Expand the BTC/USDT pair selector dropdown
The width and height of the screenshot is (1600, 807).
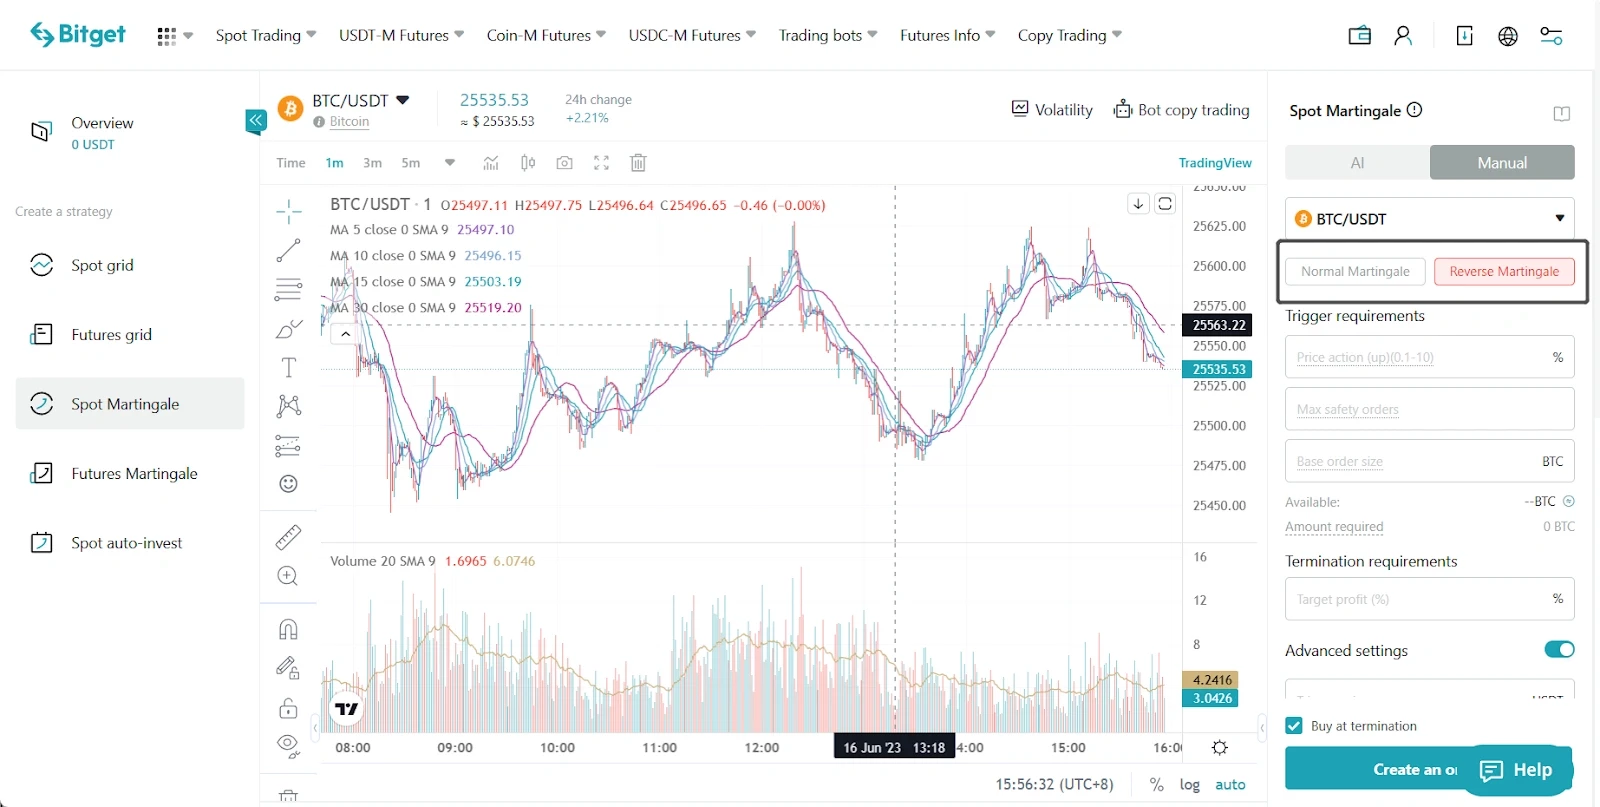[1429, 218]
